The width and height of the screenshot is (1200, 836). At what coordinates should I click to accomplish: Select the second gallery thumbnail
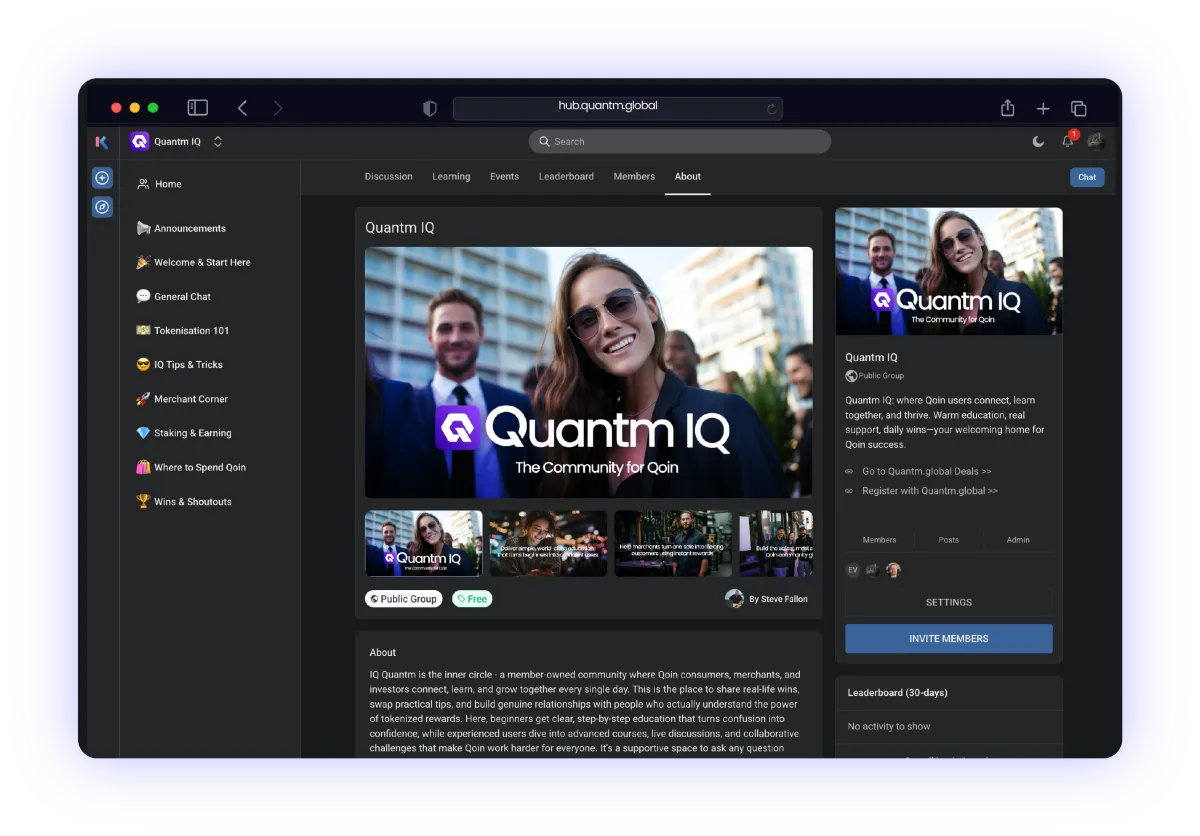(x=548, y=544)
